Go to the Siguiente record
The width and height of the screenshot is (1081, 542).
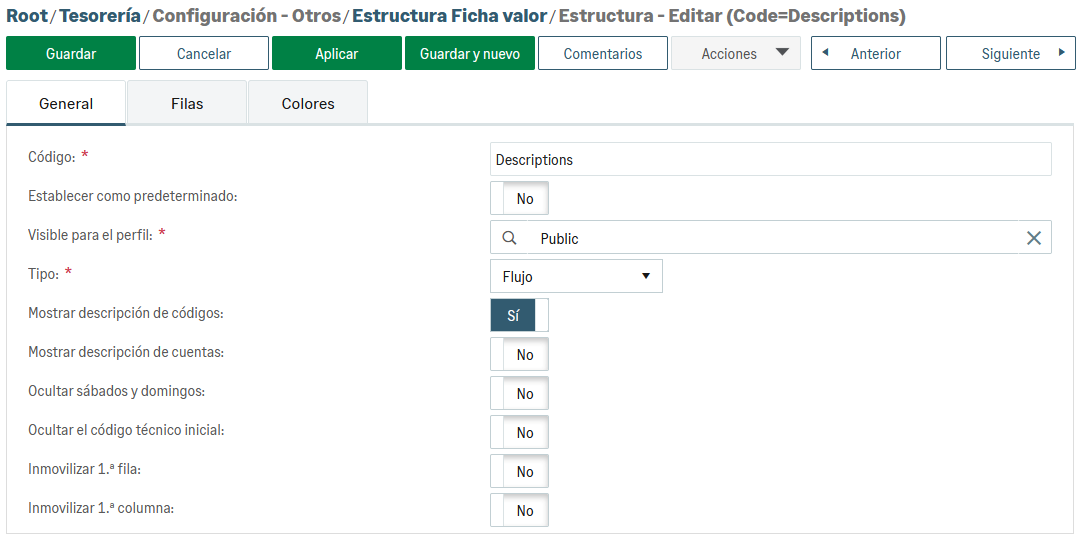1010,54
